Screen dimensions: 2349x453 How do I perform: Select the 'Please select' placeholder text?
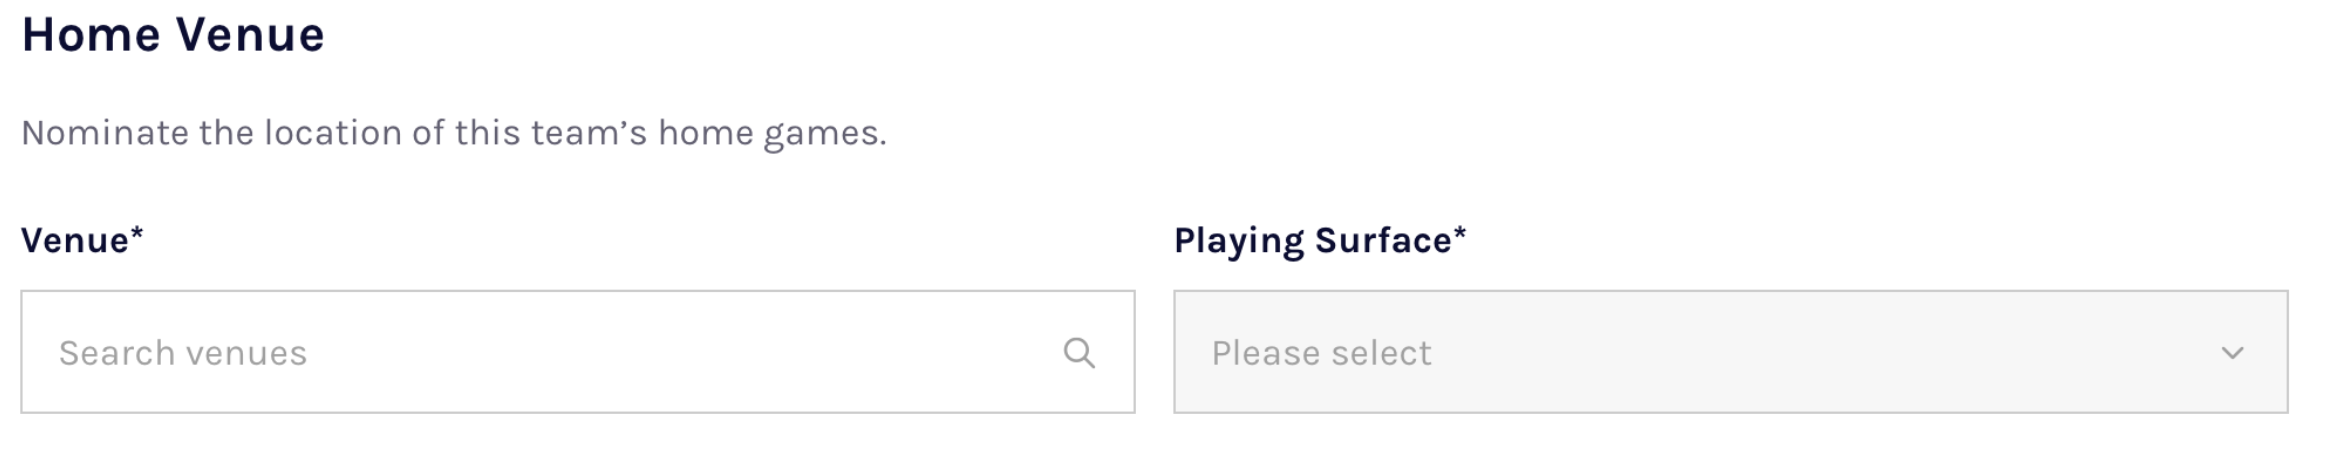(1321, 353)
